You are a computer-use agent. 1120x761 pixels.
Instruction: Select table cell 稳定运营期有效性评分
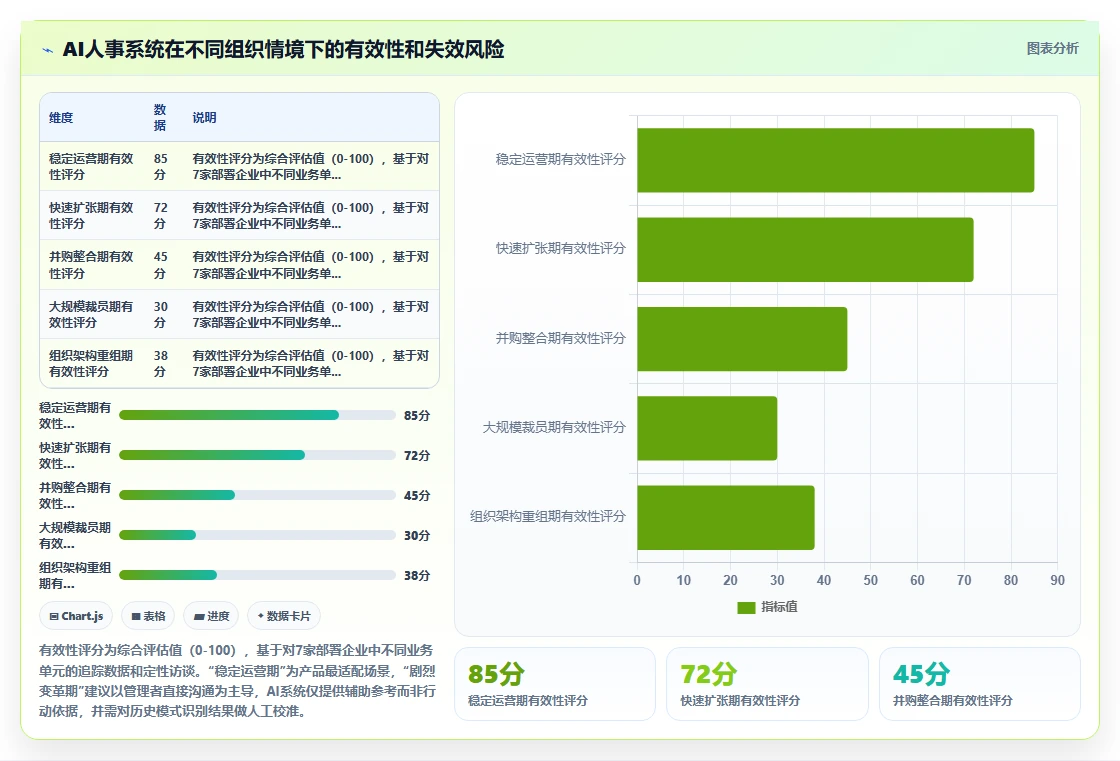[x=91, y=166]
